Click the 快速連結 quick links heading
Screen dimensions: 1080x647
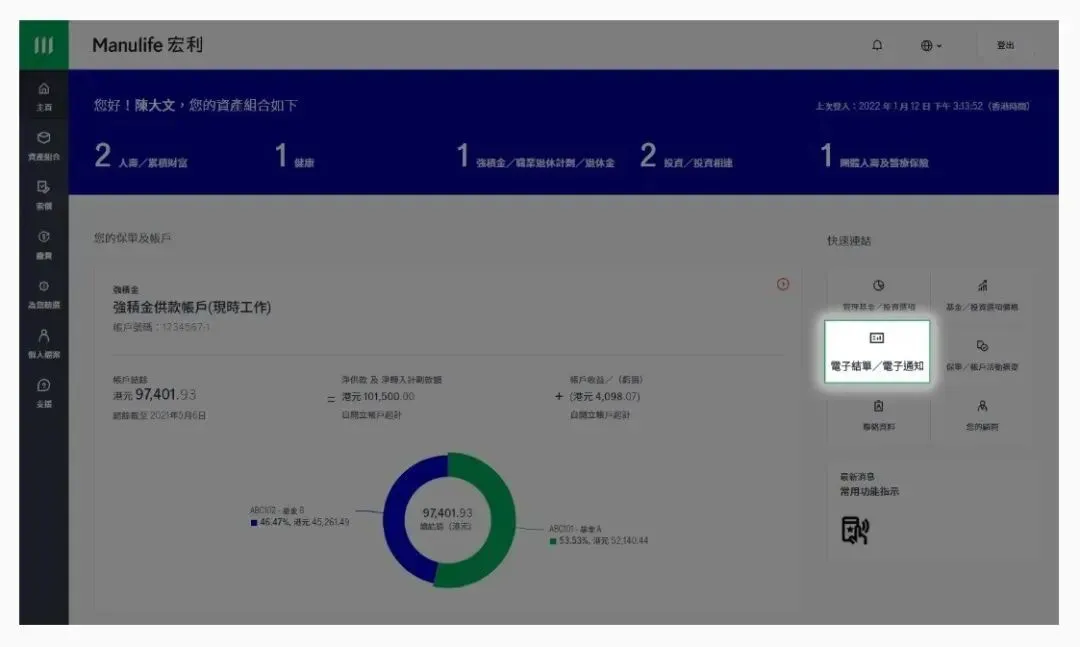849,241
